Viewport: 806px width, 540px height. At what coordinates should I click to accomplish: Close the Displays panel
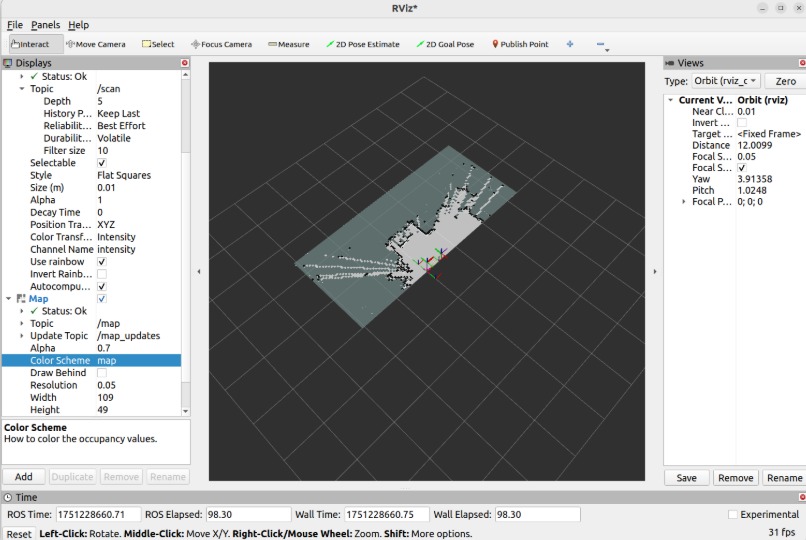pyautogui.click(x=185, y=63)
